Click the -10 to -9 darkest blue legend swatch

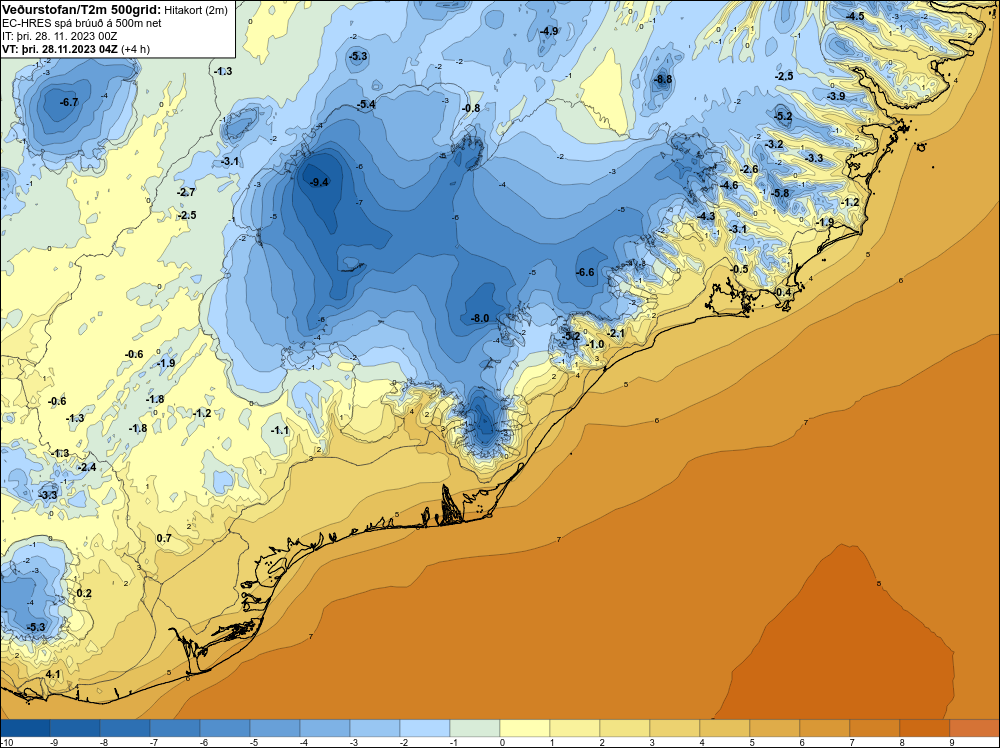[25, 728]
